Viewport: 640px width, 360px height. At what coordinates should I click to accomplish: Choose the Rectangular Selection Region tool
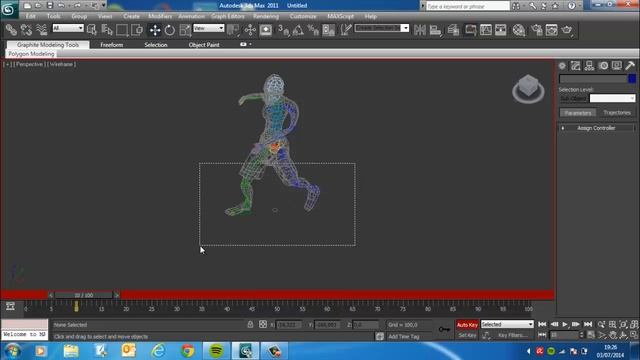coord(122,30)
